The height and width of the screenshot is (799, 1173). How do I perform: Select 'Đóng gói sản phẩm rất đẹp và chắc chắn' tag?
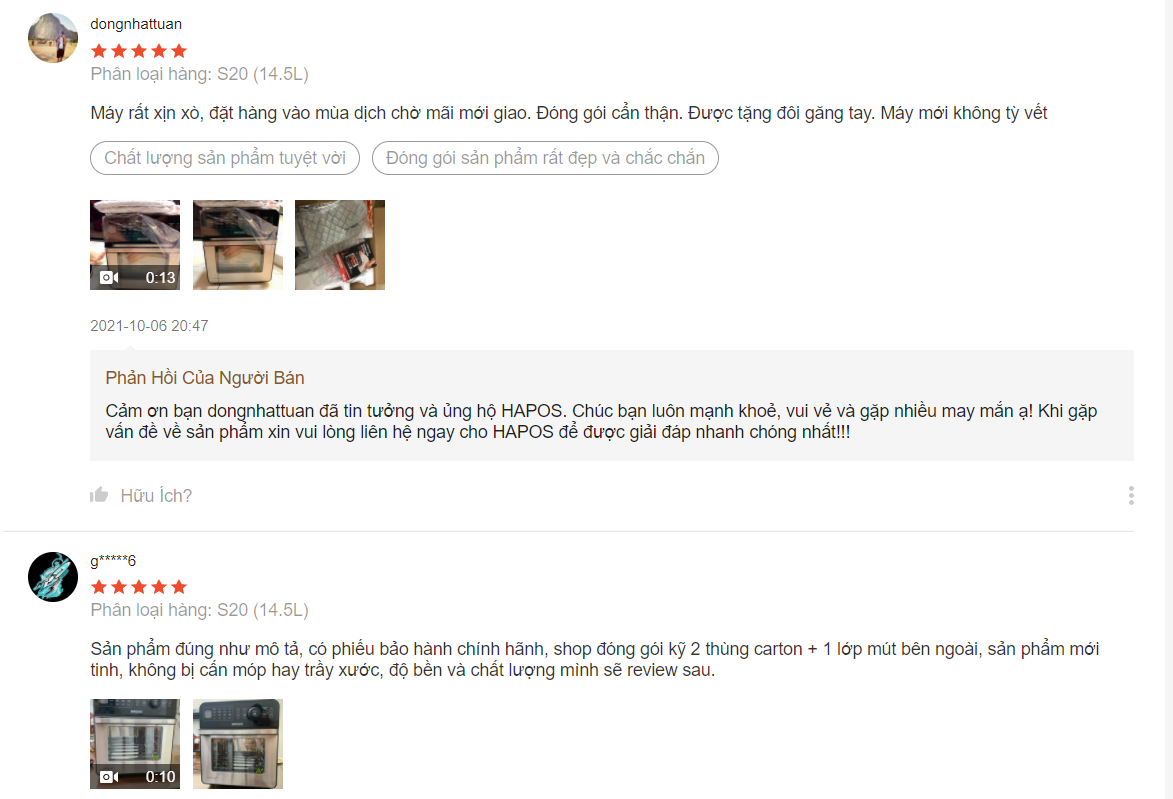click(545, 158)
